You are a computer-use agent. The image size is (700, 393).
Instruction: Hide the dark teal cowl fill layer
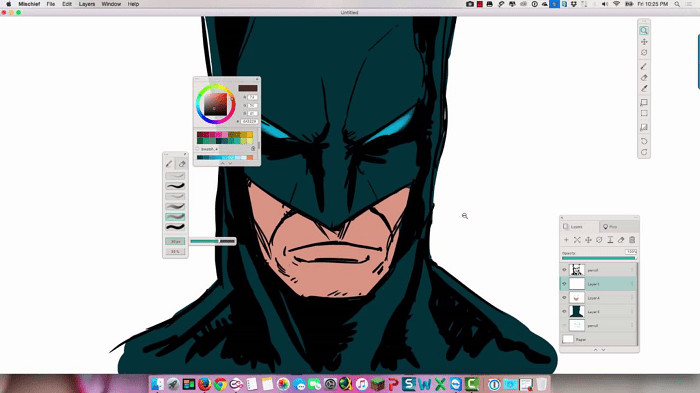tap(564, 312)
